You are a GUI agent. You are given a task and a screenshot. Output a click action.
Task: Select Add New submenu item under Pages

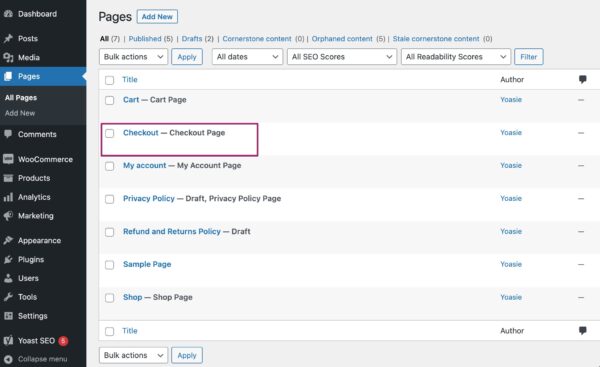click(x=20, y=113)
